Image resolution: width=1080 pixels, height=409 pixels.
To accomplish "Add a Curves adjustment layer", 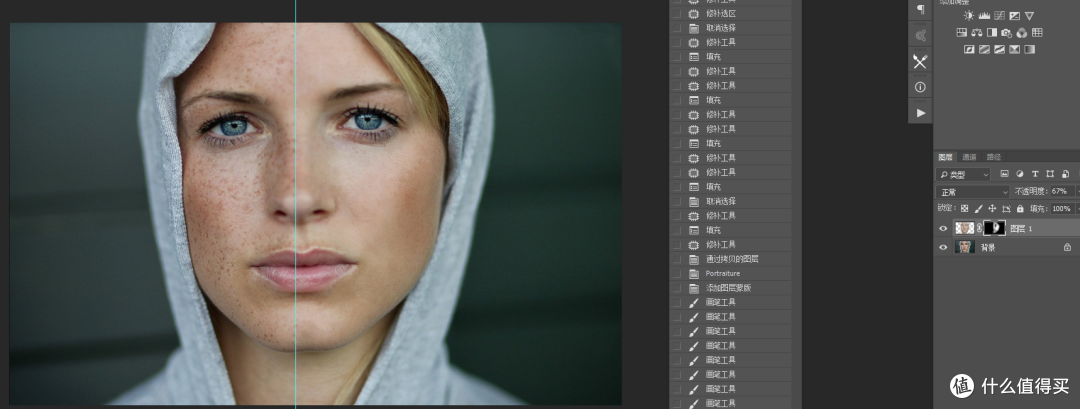I will pyautogui.click(x=999, y=16).
